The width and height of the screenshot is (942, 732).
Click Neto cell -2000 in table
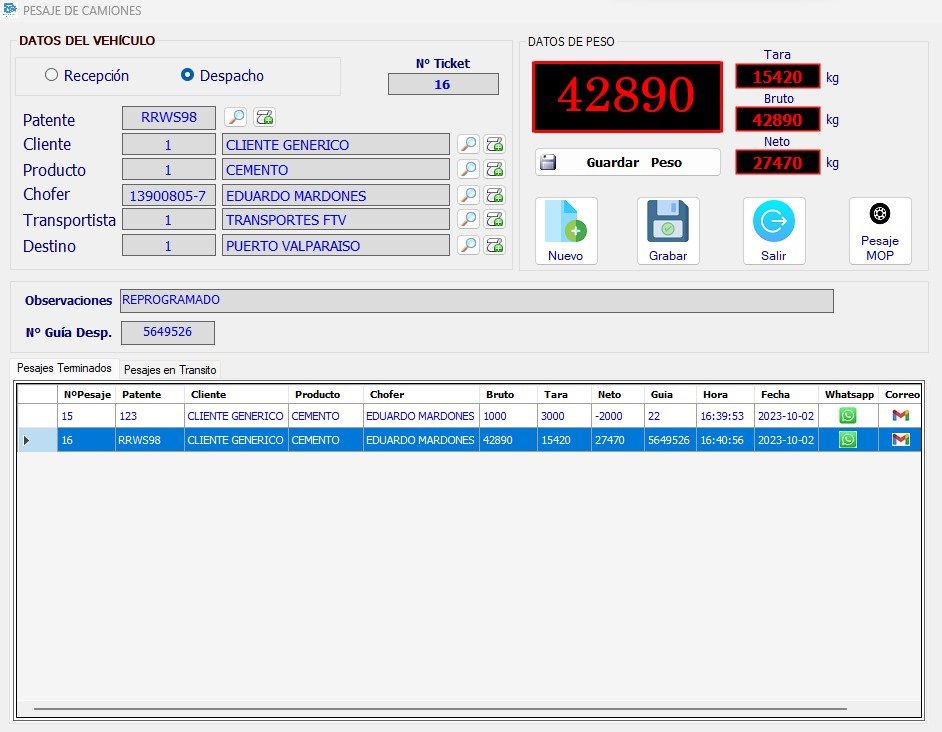618,416
